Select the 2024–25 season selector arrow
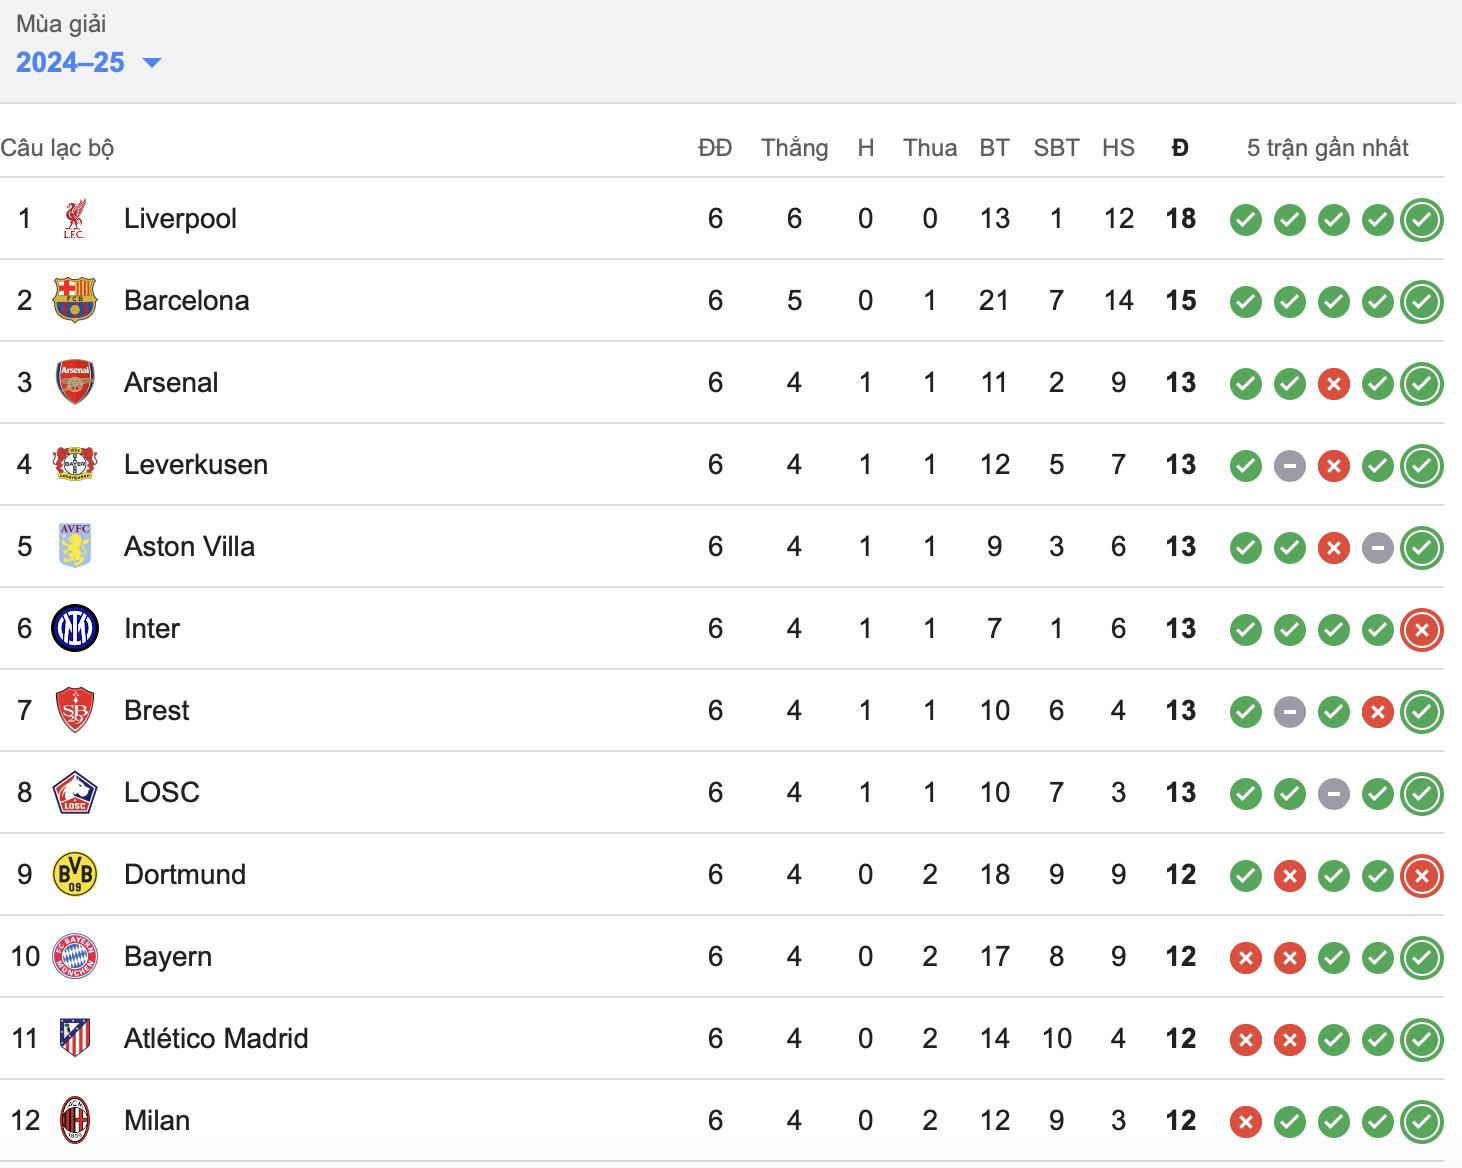 [x=152, y=63]
